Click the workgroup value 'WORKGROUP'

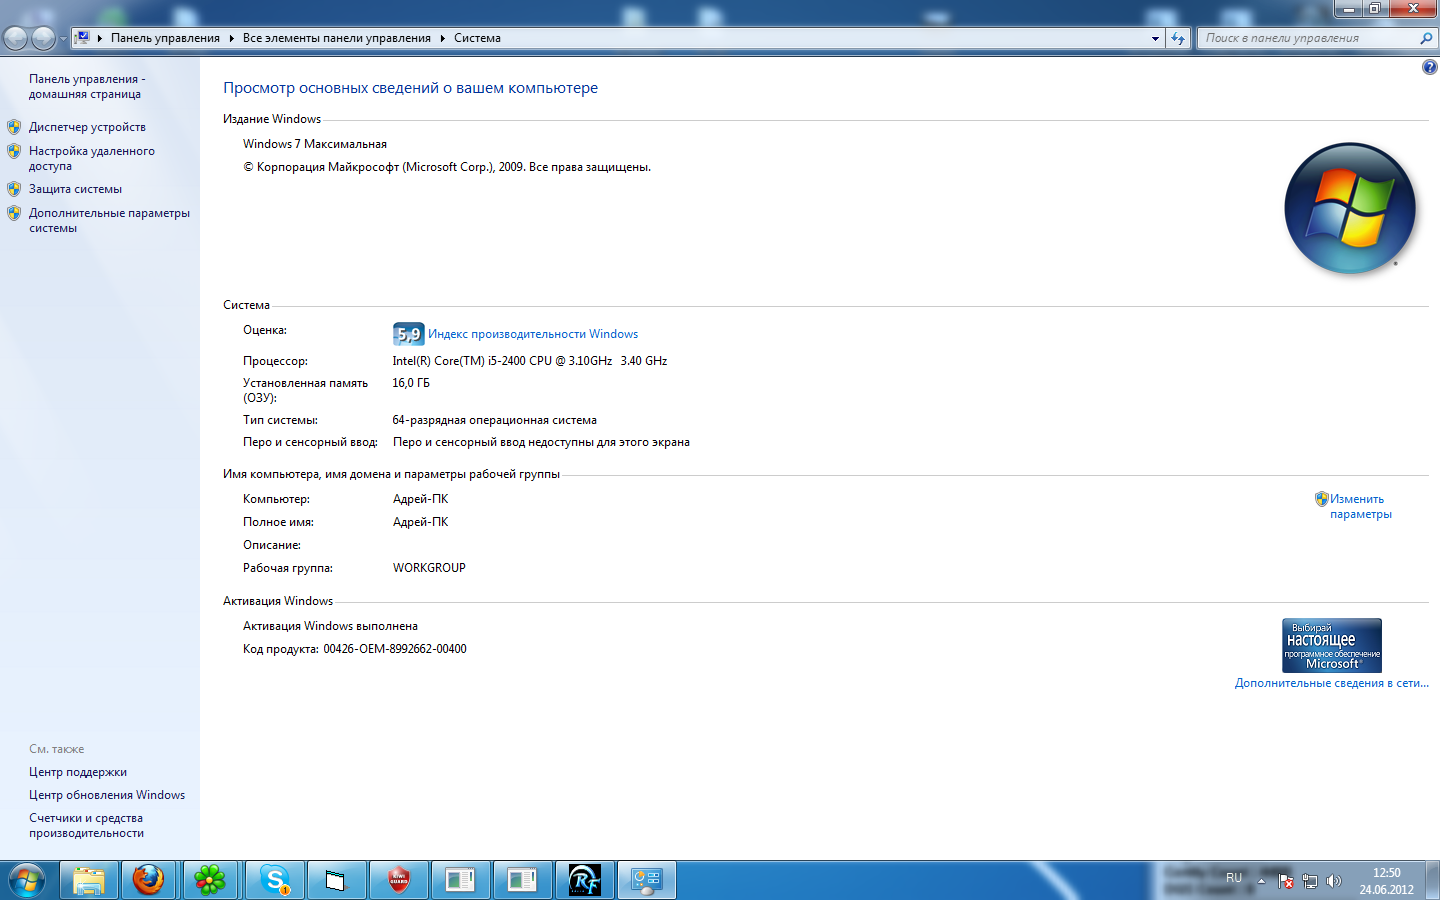pos(429,568)
